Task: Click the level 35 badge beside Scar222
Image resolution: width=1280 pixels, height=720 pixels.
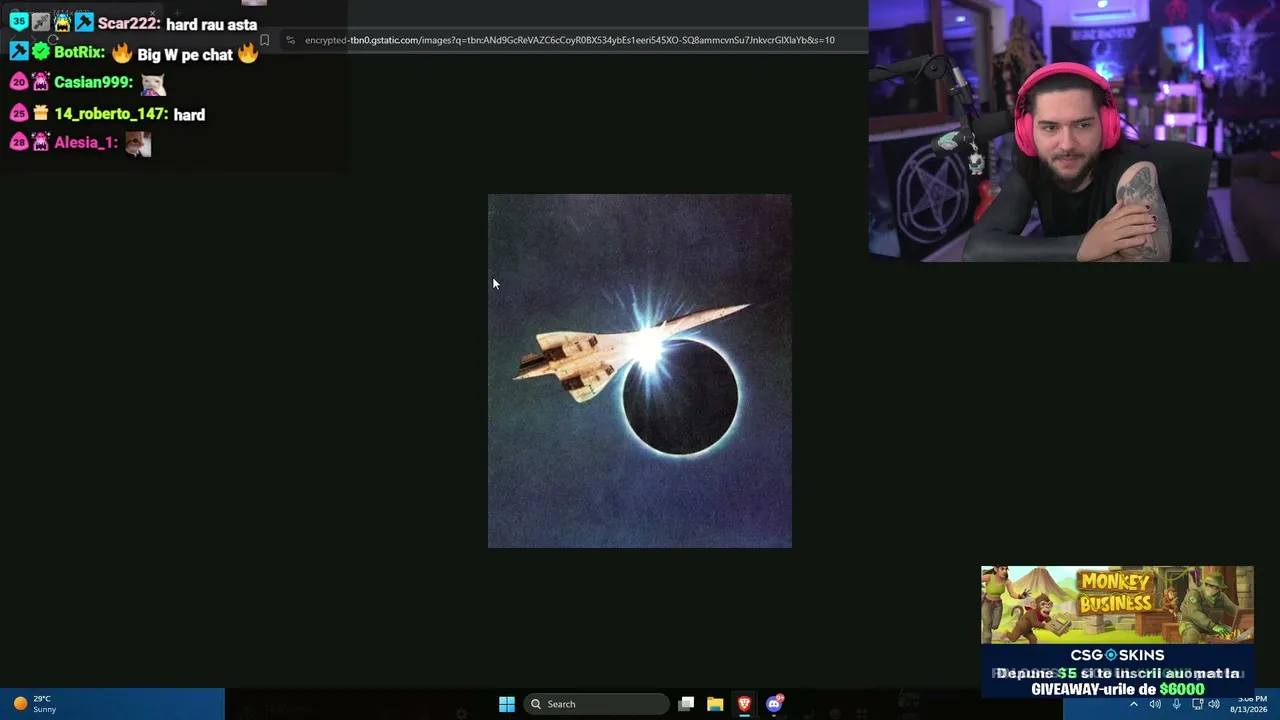Action: click(x=19, y=22)
